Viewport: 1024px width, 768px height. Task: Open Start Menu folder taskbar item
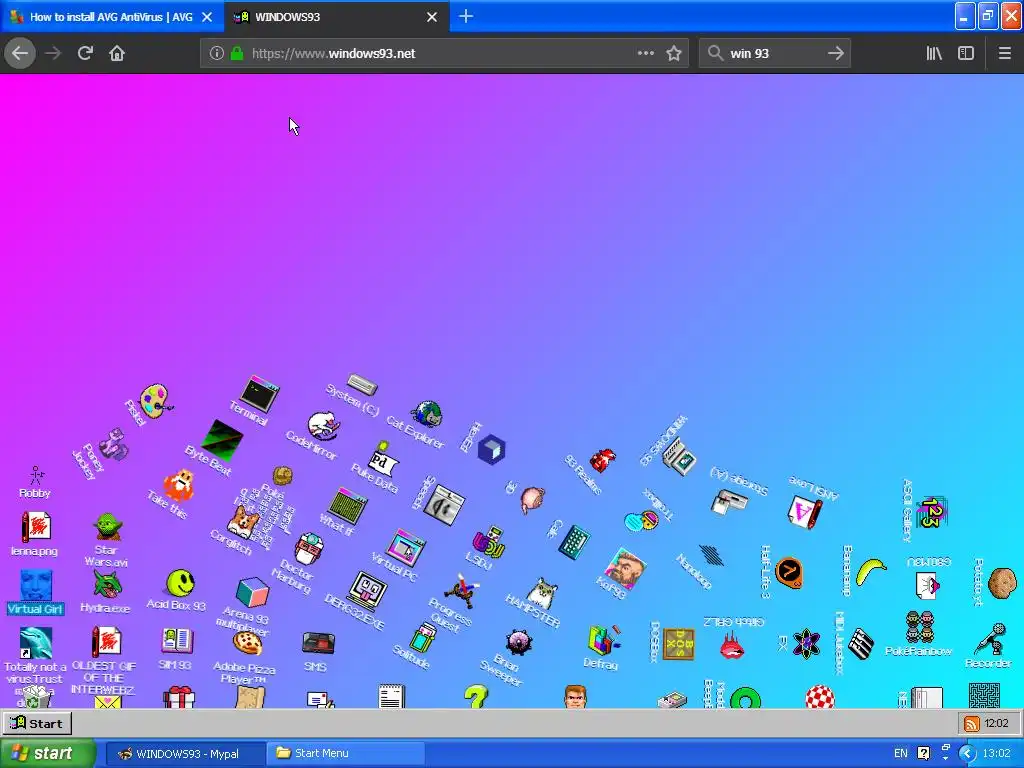(345, 754)
